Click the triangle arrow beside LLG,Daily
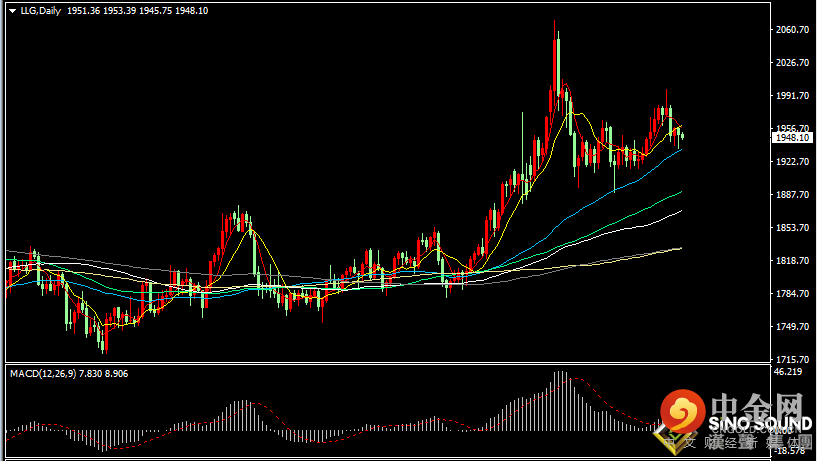The image size is (817, 461). (10, 11)
